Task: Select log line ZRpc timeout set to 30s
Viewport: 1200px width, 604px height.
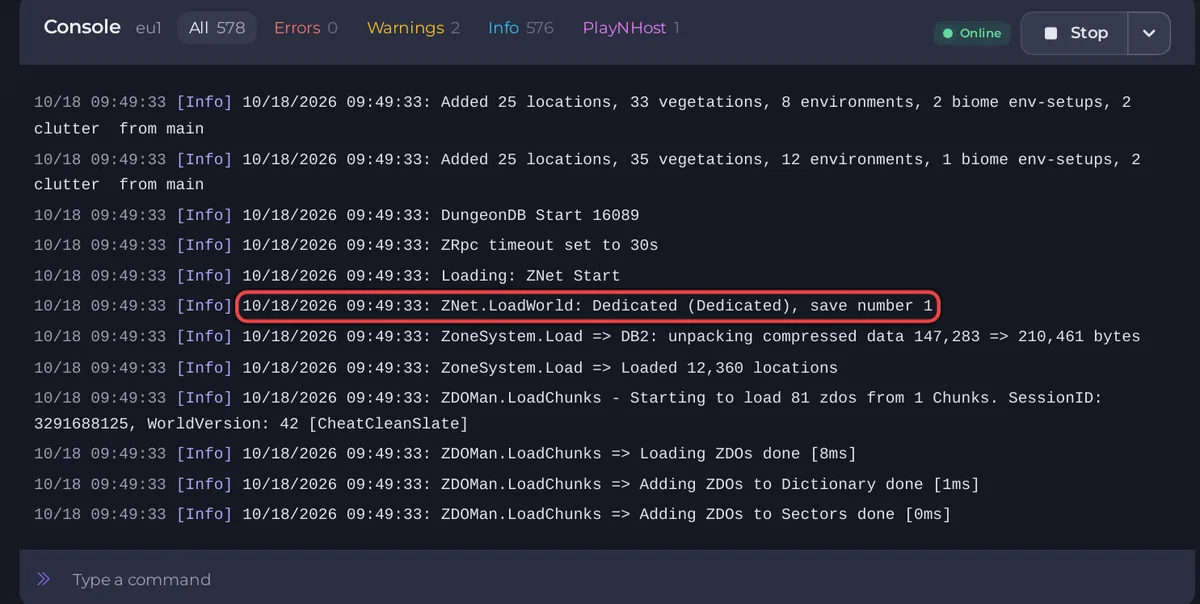Action: click(346, 245)
